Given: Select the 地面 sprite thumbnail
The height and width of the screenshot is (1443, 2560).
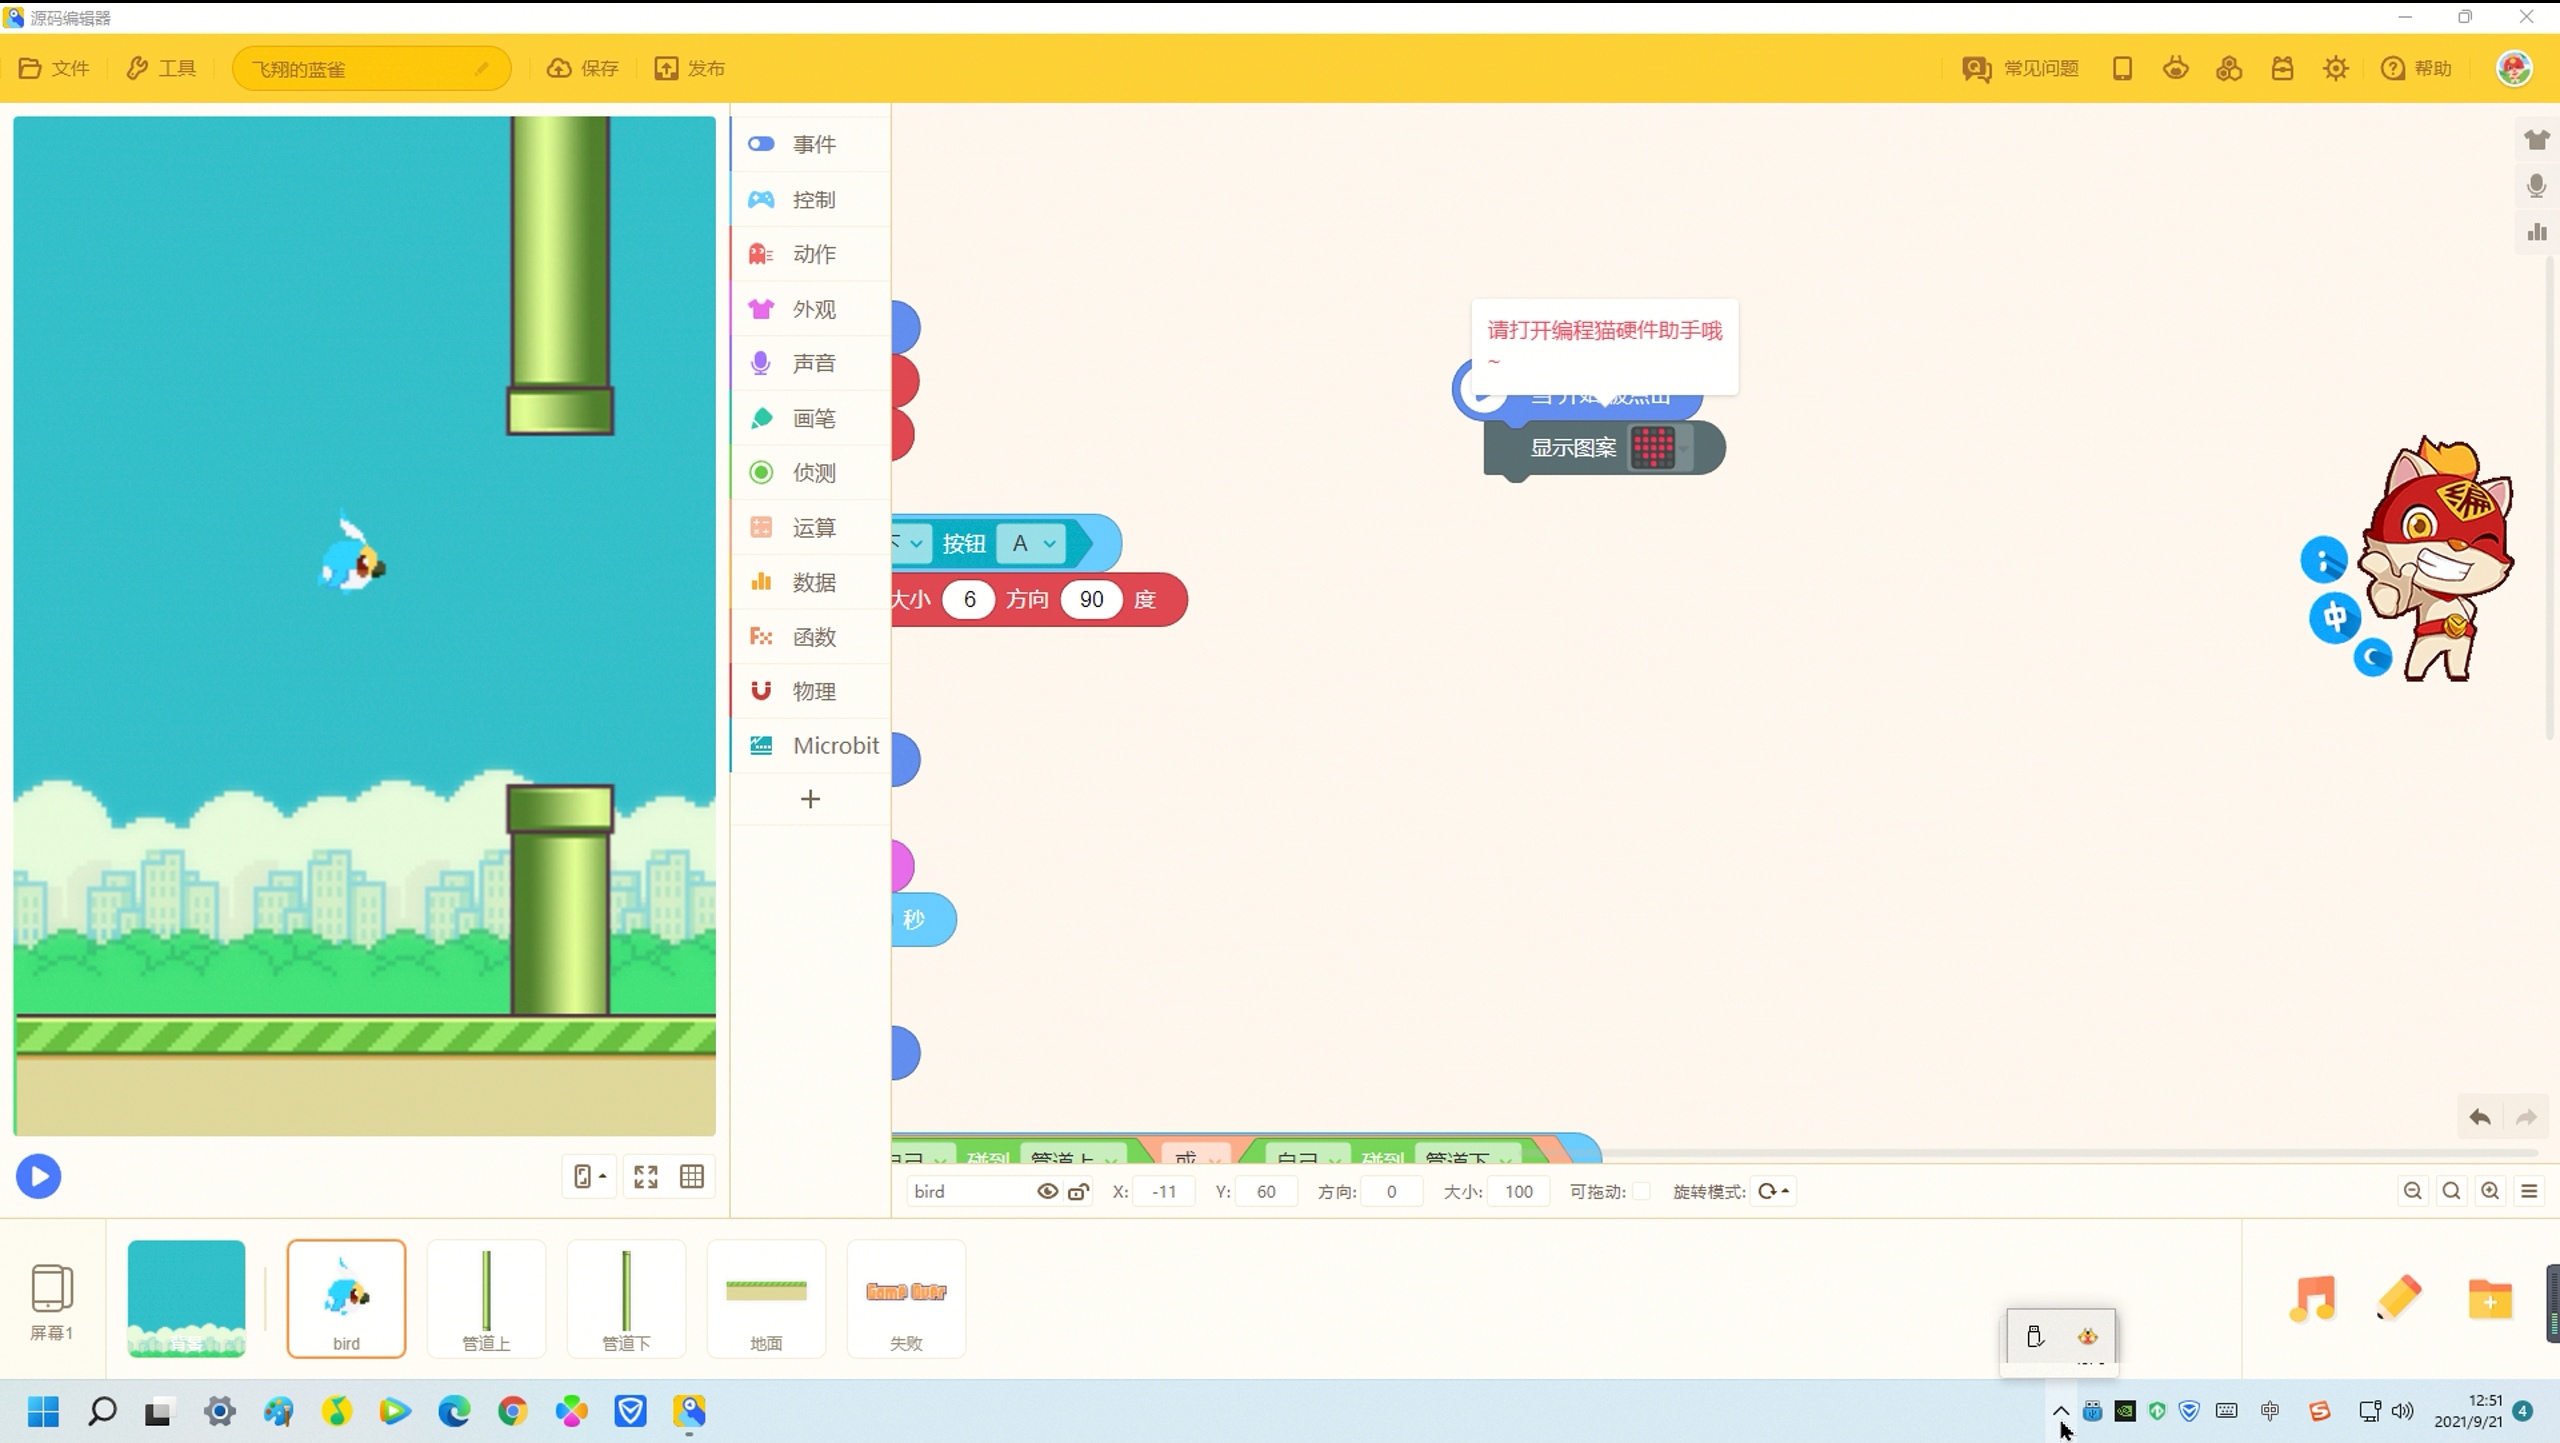Looking at the screenshot, I should 766,1298.
